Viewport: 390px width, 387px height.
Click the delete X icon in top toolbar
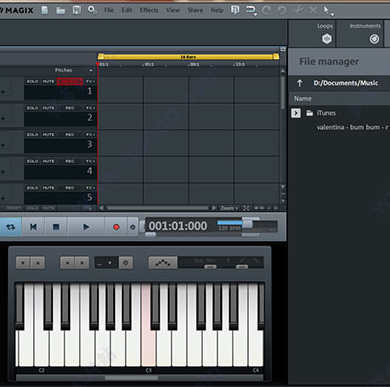click(313, 10)
